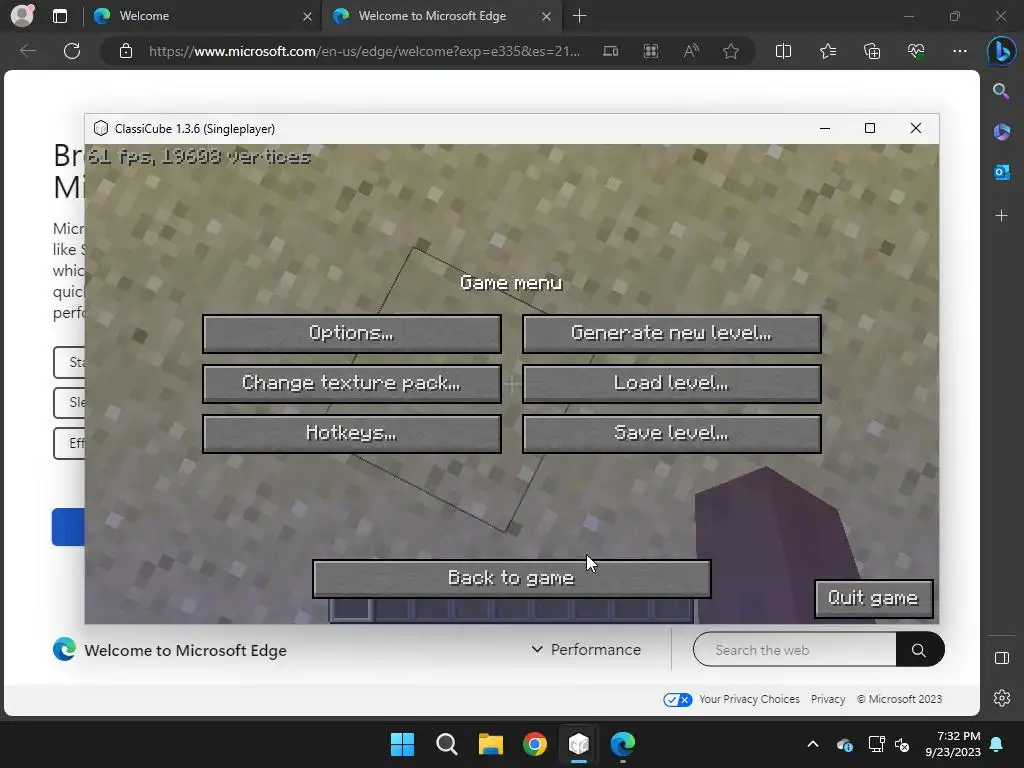Open Your Privacy Choices link
Screen dimensions: 1024x768
[x=749, y=699]
